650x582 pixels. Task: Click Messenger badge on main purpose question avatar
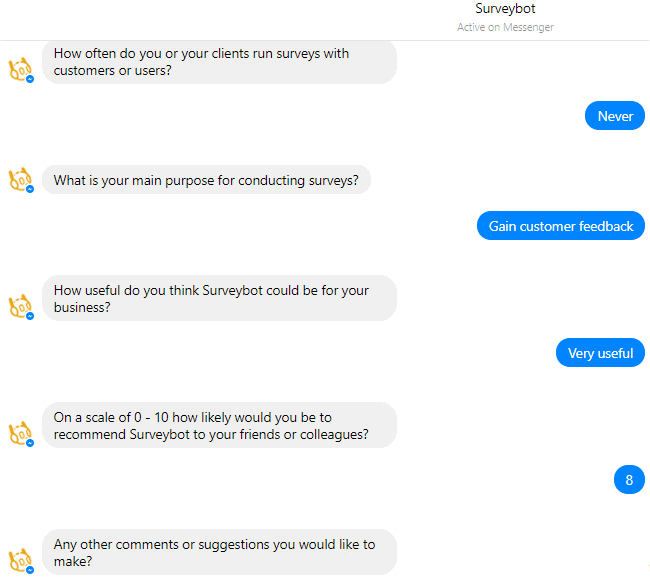pyautogui.click(x=30, y=189)
